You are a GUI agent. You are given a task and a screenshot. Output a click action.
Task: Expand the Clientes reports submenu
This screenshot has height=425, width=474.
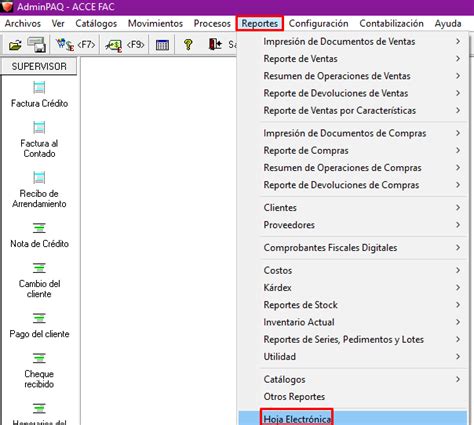click(x=353, y=208)
